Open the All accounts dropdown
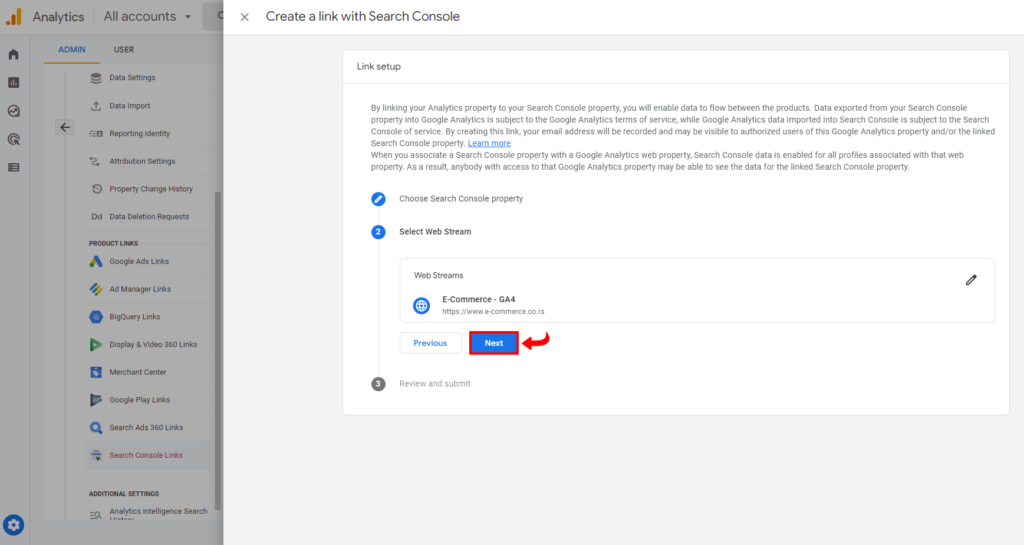The width and height of the screenshot is (1024, 545). (x=148, y=16)
